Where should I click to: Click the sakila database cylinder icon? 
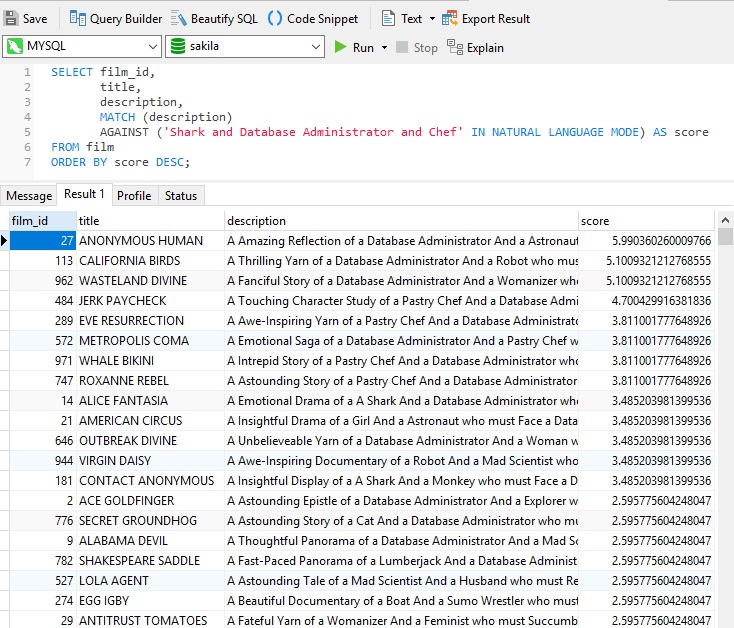point(178,46)
